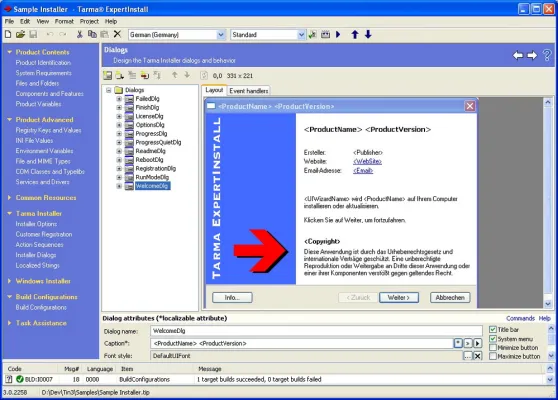Switch to the Event handlers tab

(x=249, y=91)
